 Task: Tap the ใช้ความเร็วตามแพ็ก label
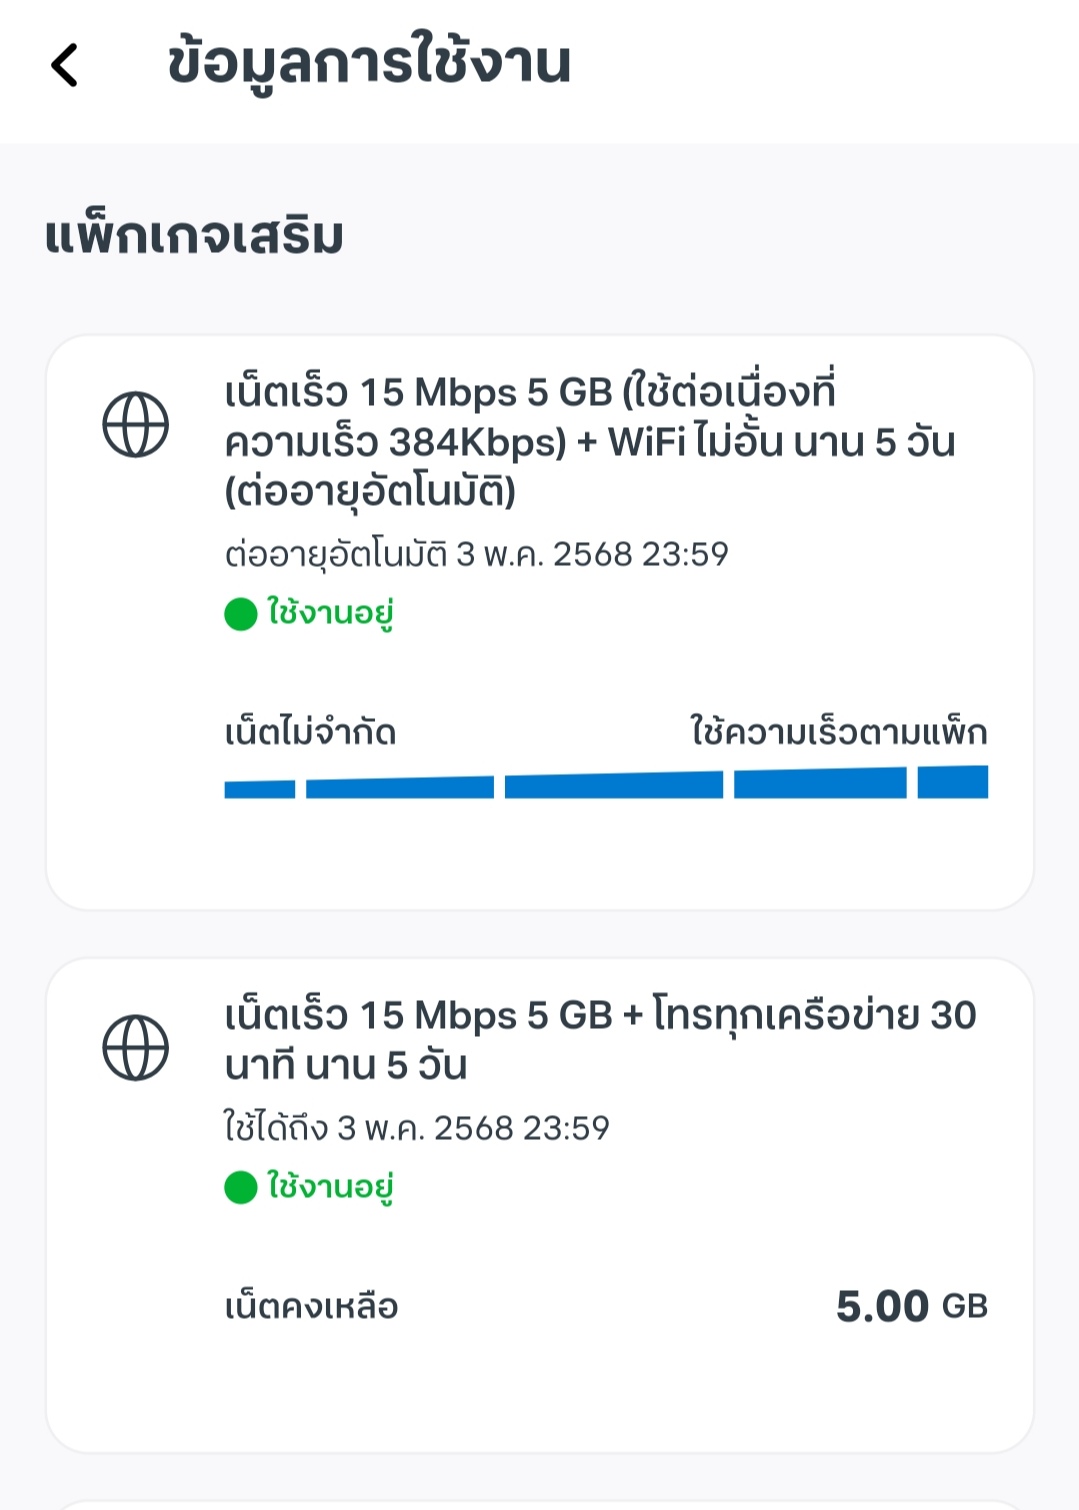click(839, 733)
